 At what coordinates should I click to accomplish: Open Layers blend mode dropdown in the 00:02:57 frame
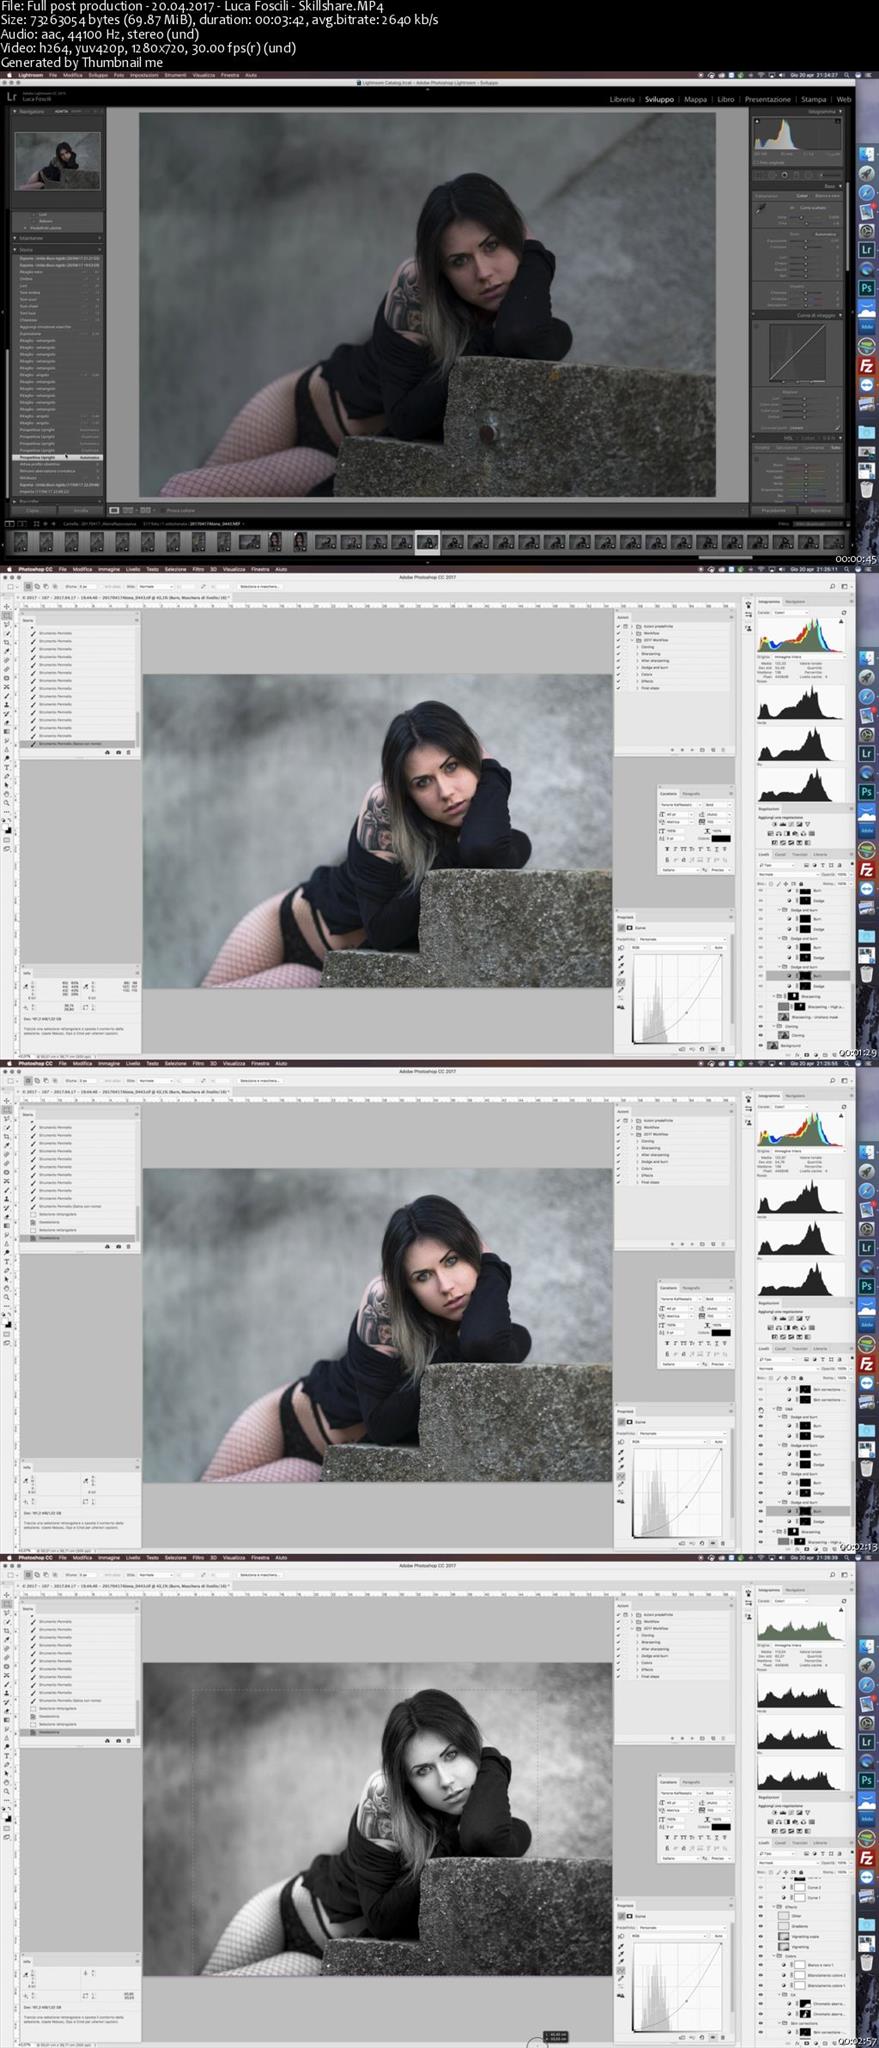[x=789, y=1863]
